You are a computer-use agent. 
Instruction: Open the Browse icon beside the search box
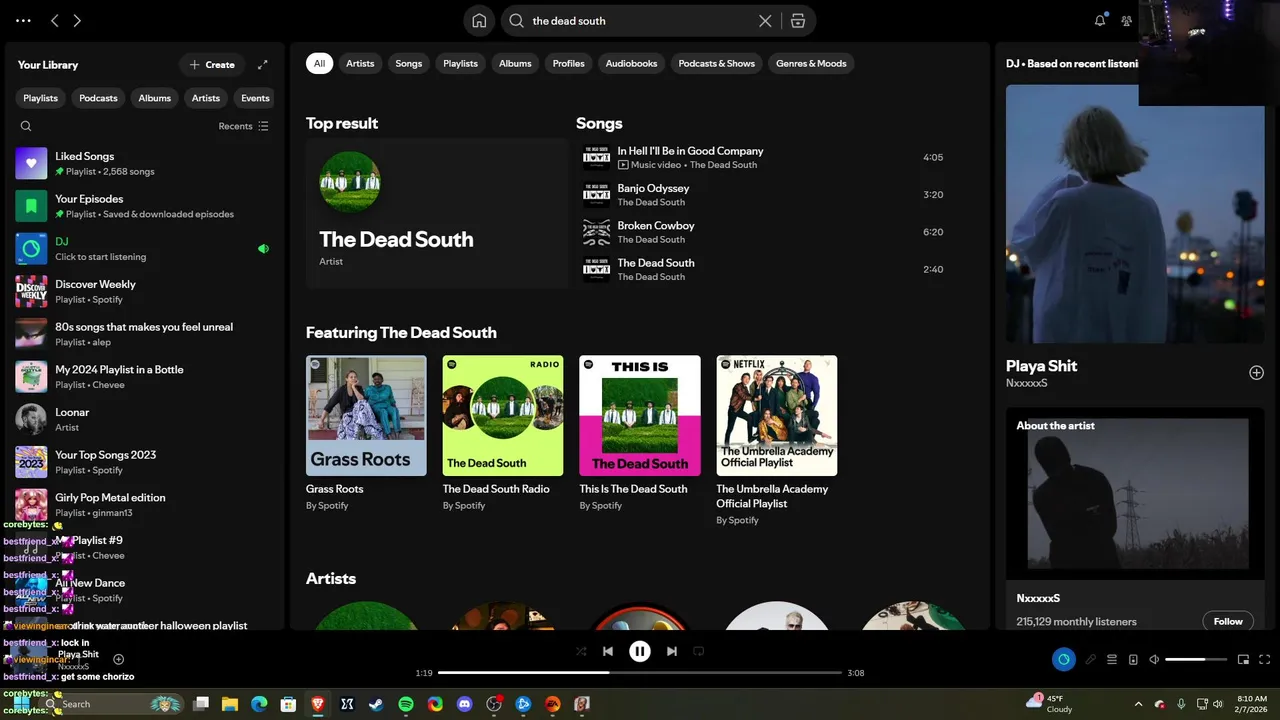point(797,20)
